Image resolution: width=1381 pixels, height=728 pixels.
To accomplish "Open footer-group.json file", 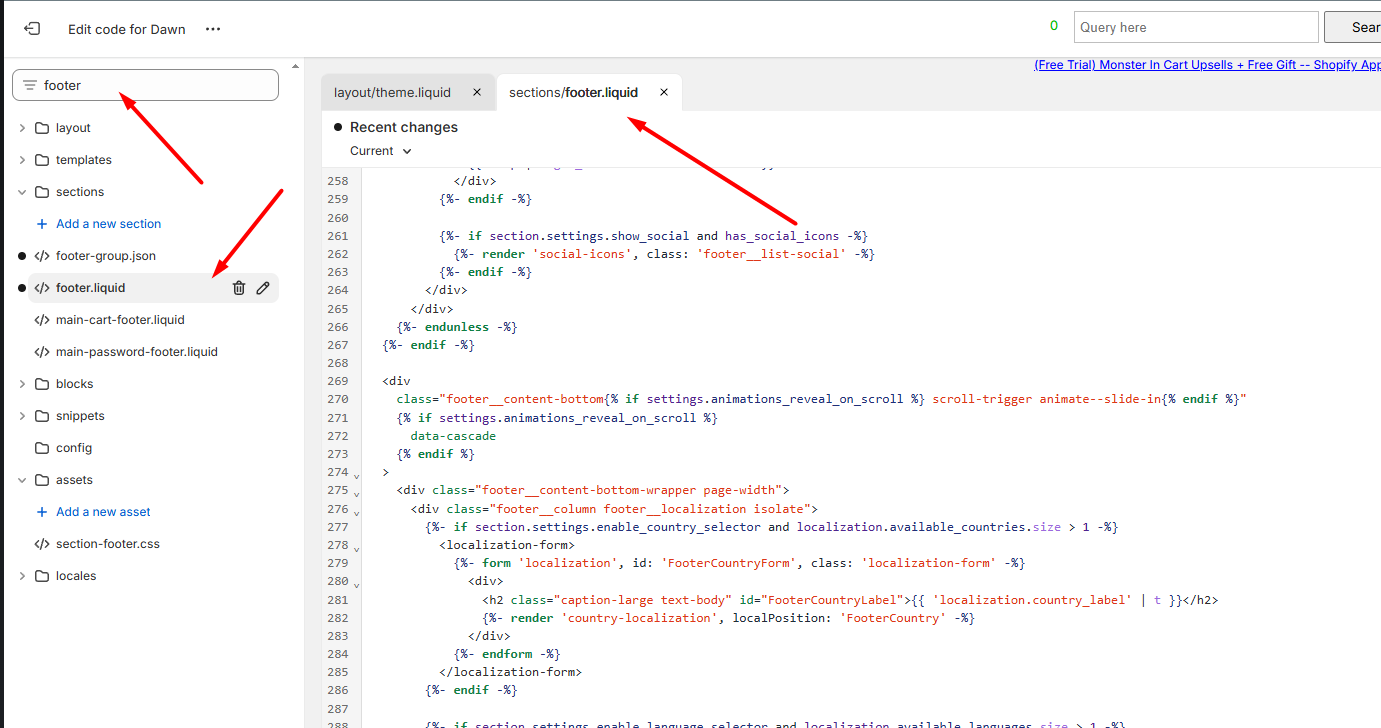I will point(105,256).
